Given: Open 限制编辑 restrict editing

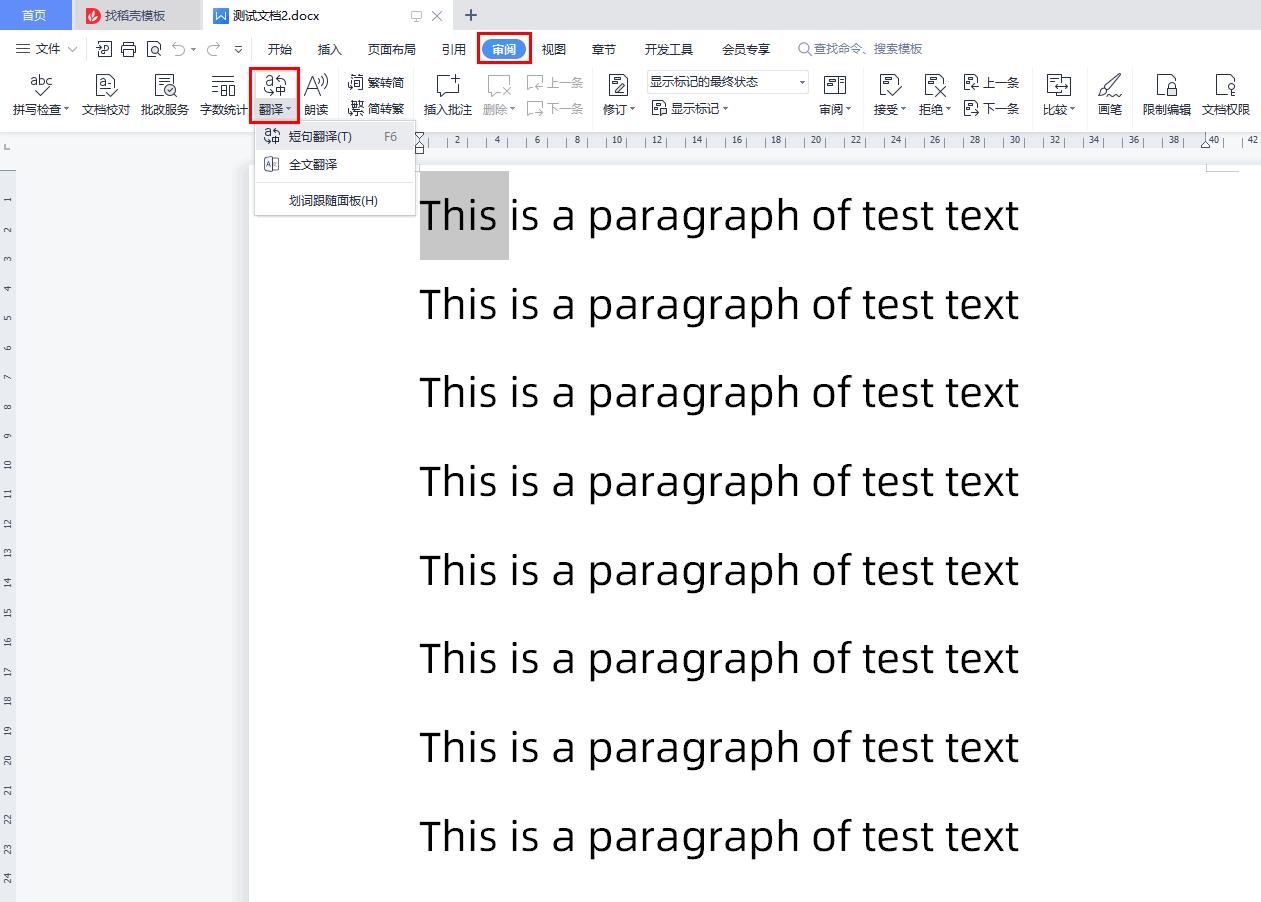Looking at the screenshot, I should [1167, 95].
